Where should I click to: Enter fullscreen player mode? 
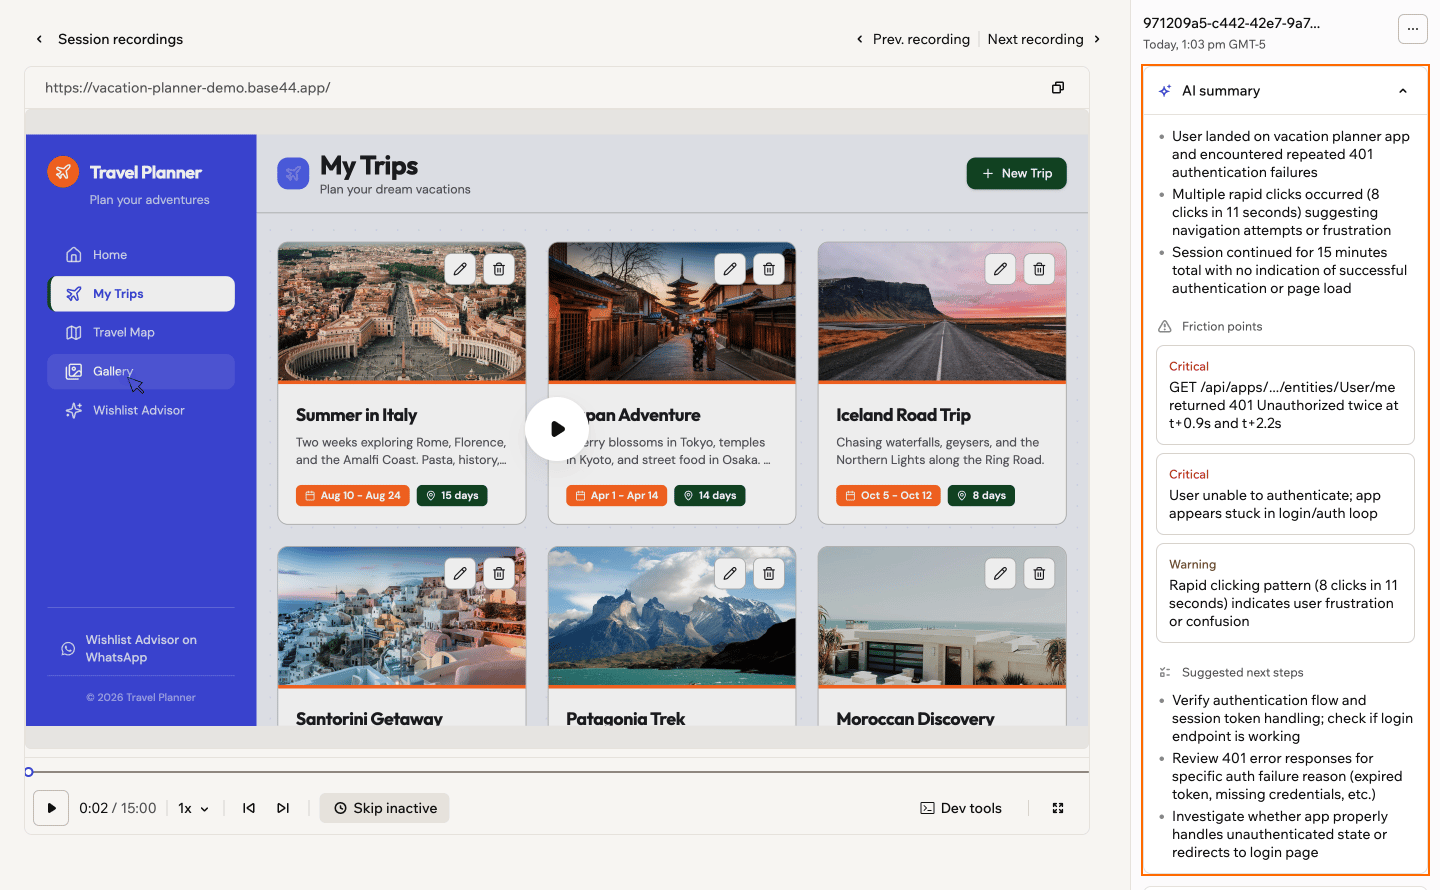1058,808
